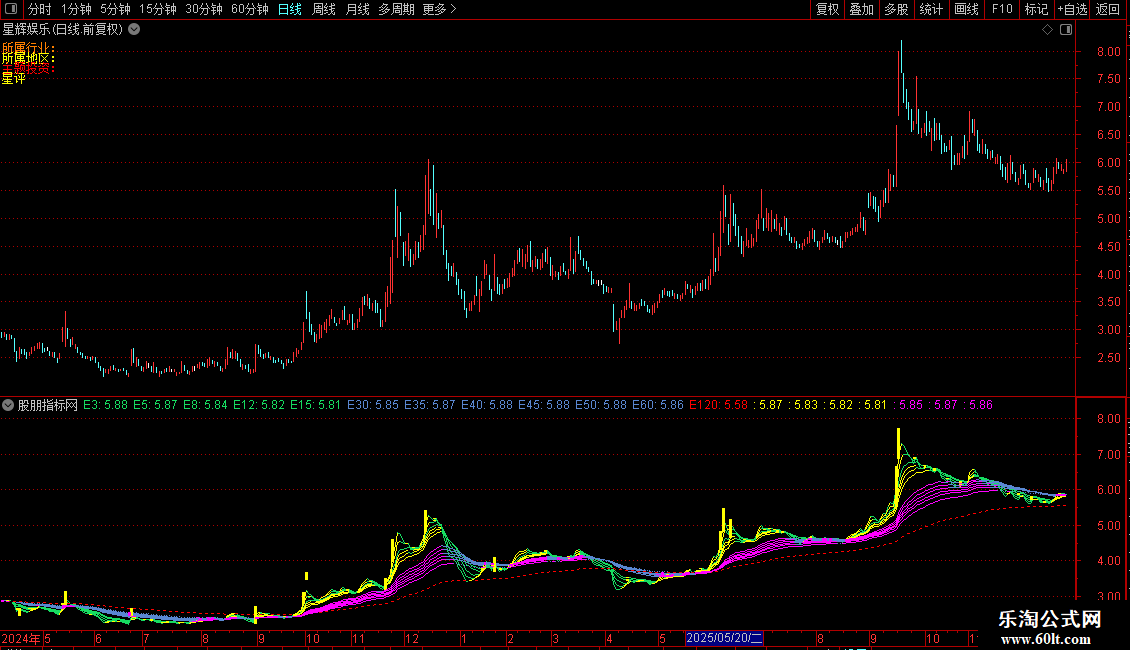
Task: Click the diamond marker icon above chart
Action: 1047,30
